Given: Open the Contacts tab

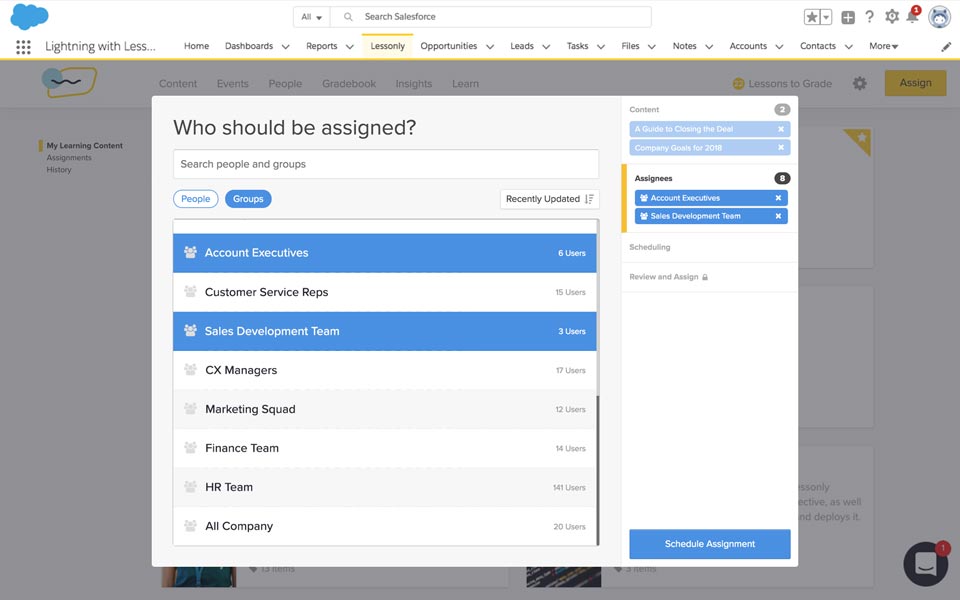Looking at the screenshot, I should [818, 46].
